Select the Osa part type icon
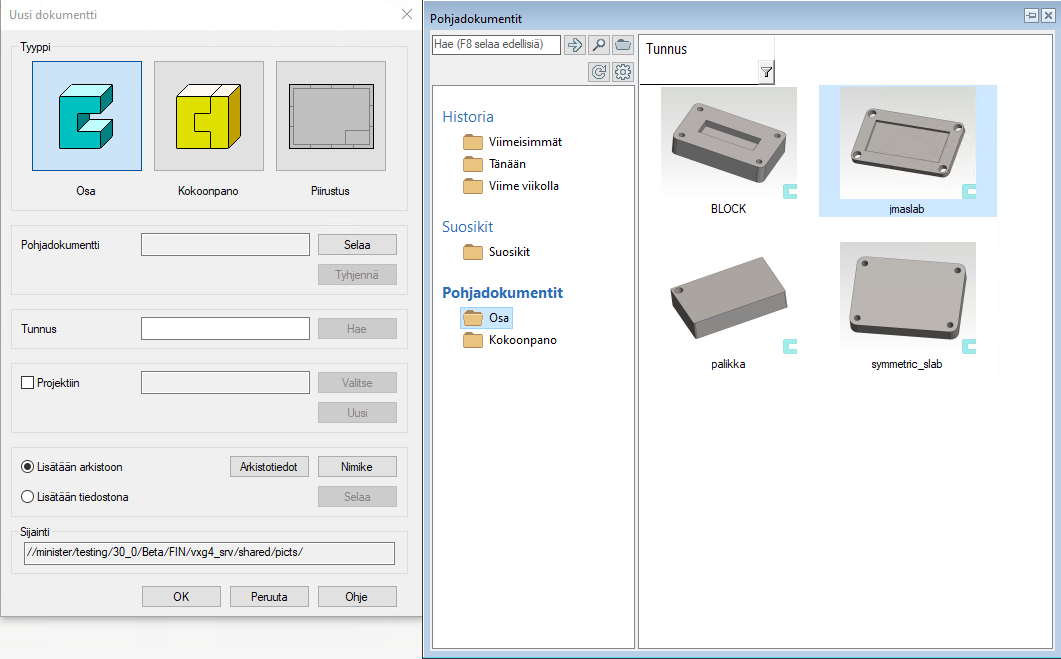This screenshot has height=659, width=1061. tap(87, 116)
